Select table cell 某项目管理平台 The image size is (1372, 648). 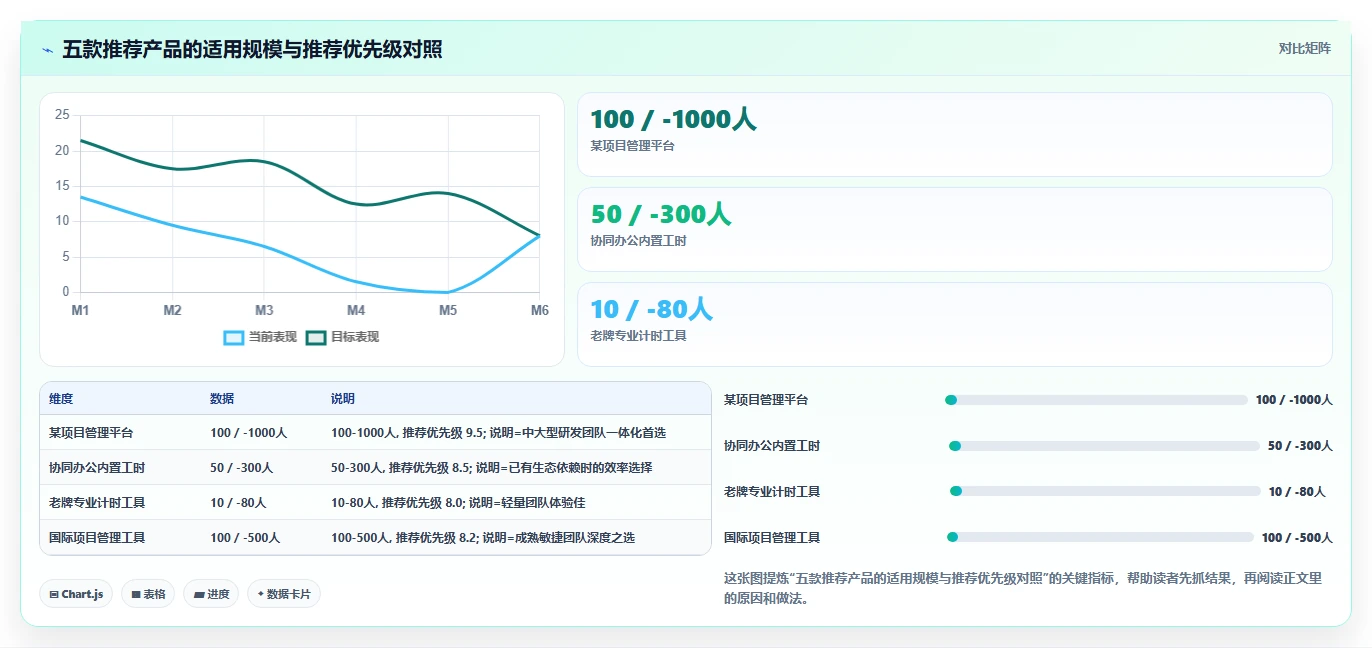click(91, 433)
